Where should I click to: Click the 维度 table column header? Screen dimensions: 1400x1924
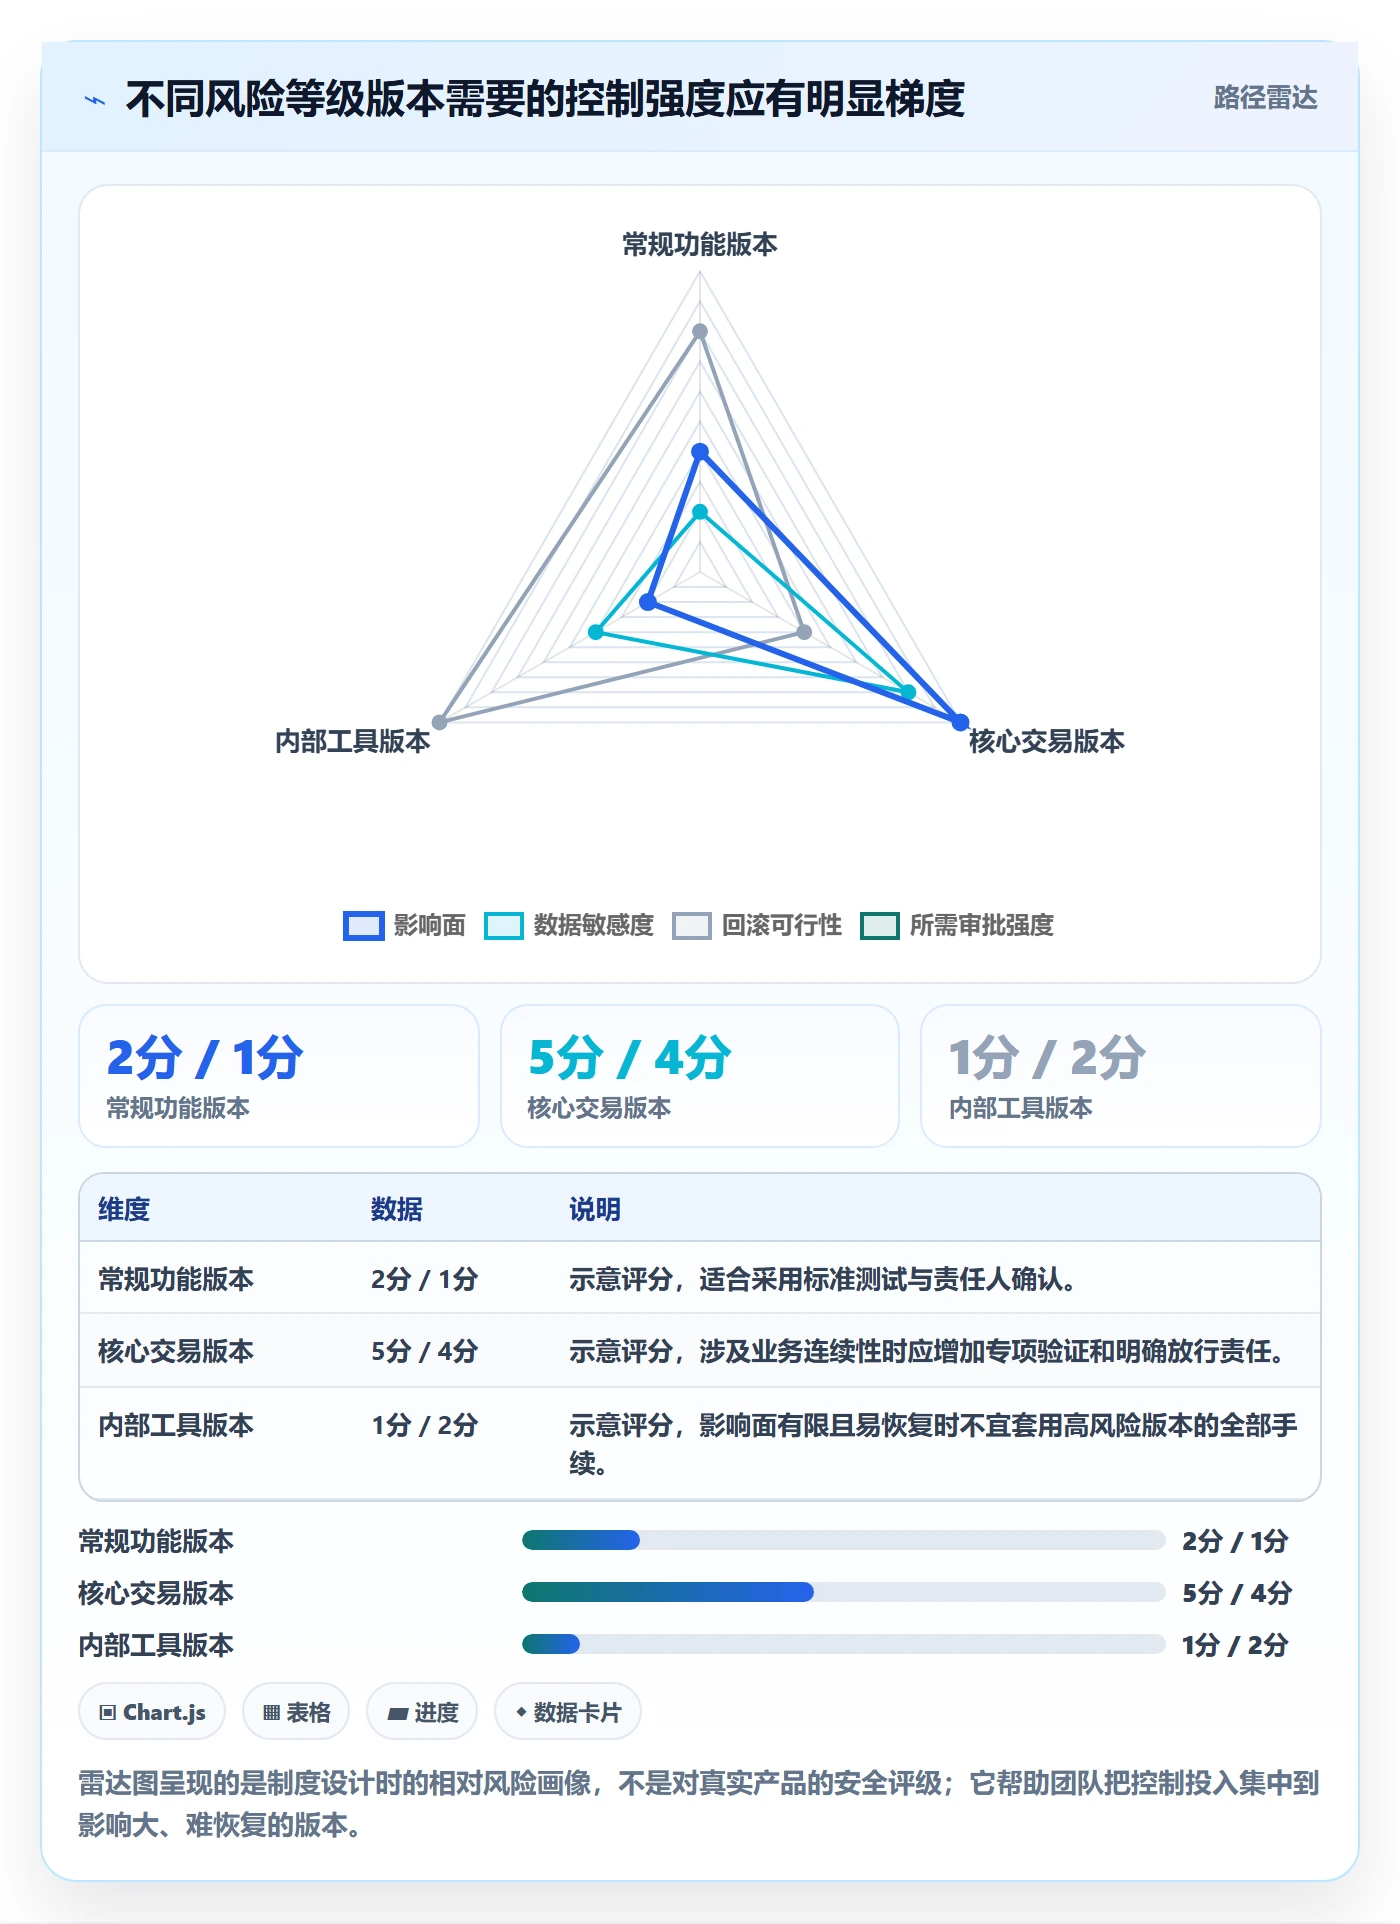pos(124,1209)
